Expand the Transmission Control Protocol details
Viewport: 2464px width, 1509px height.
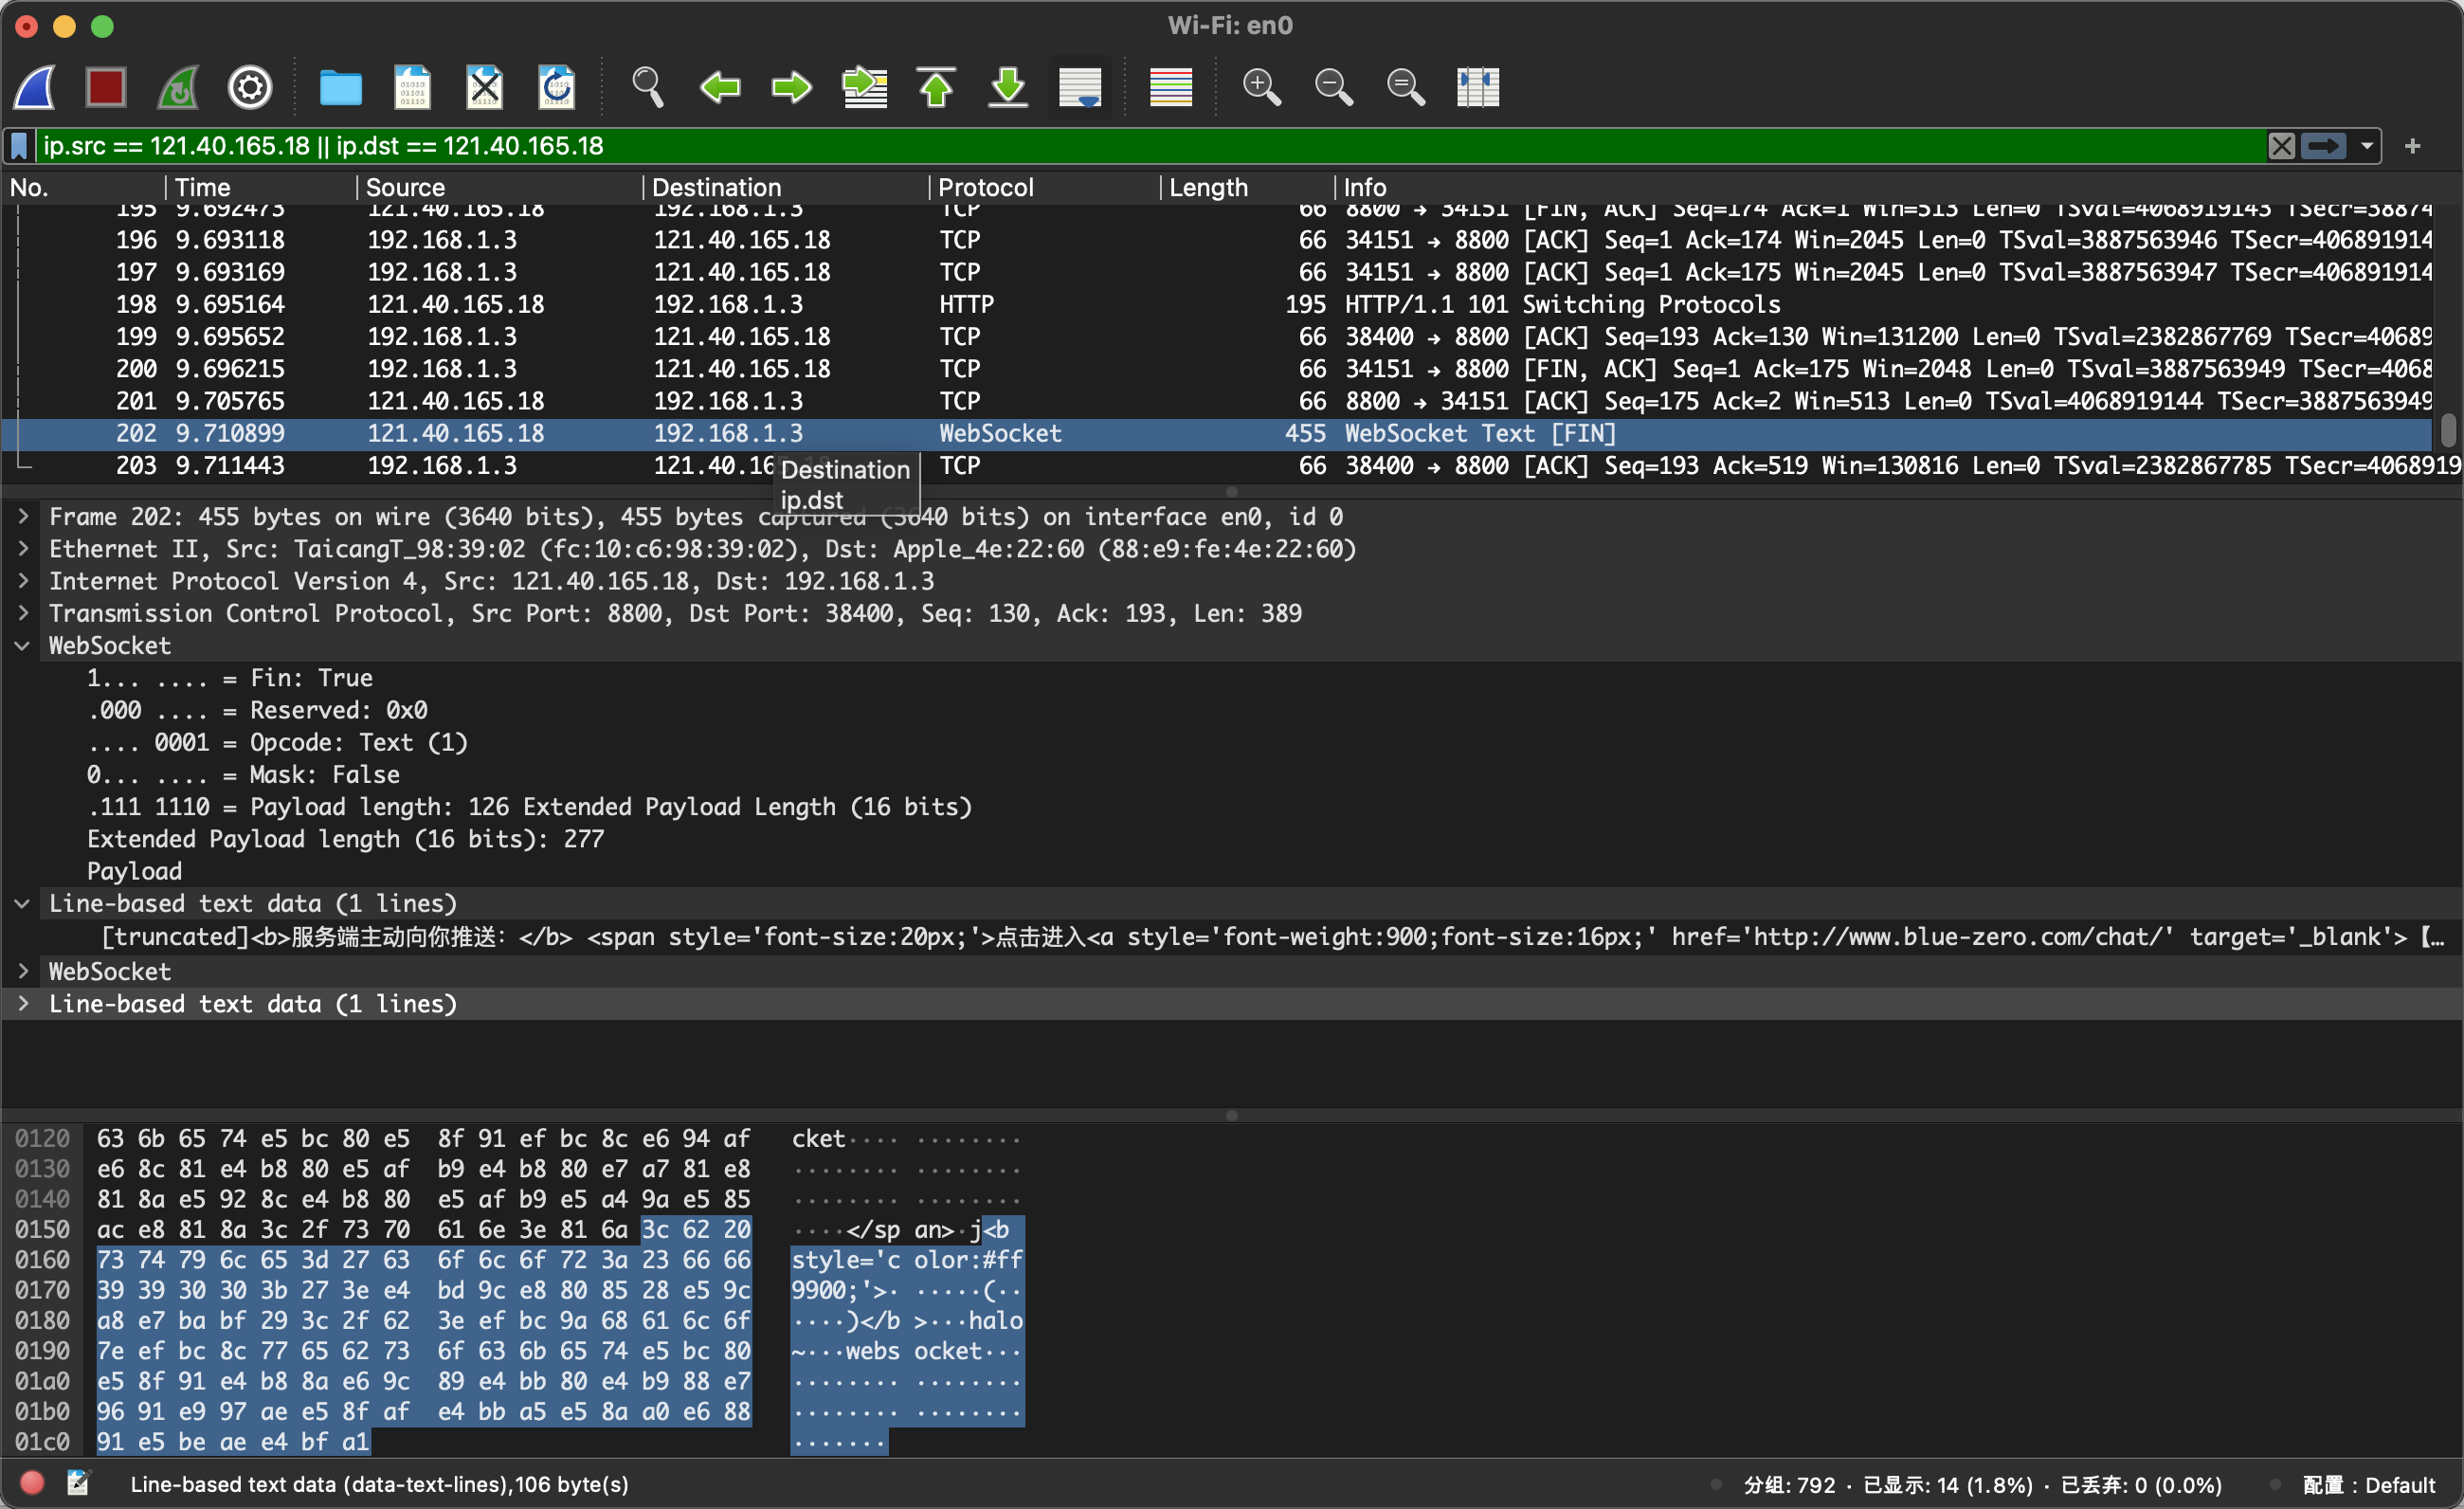coord(23,613)
